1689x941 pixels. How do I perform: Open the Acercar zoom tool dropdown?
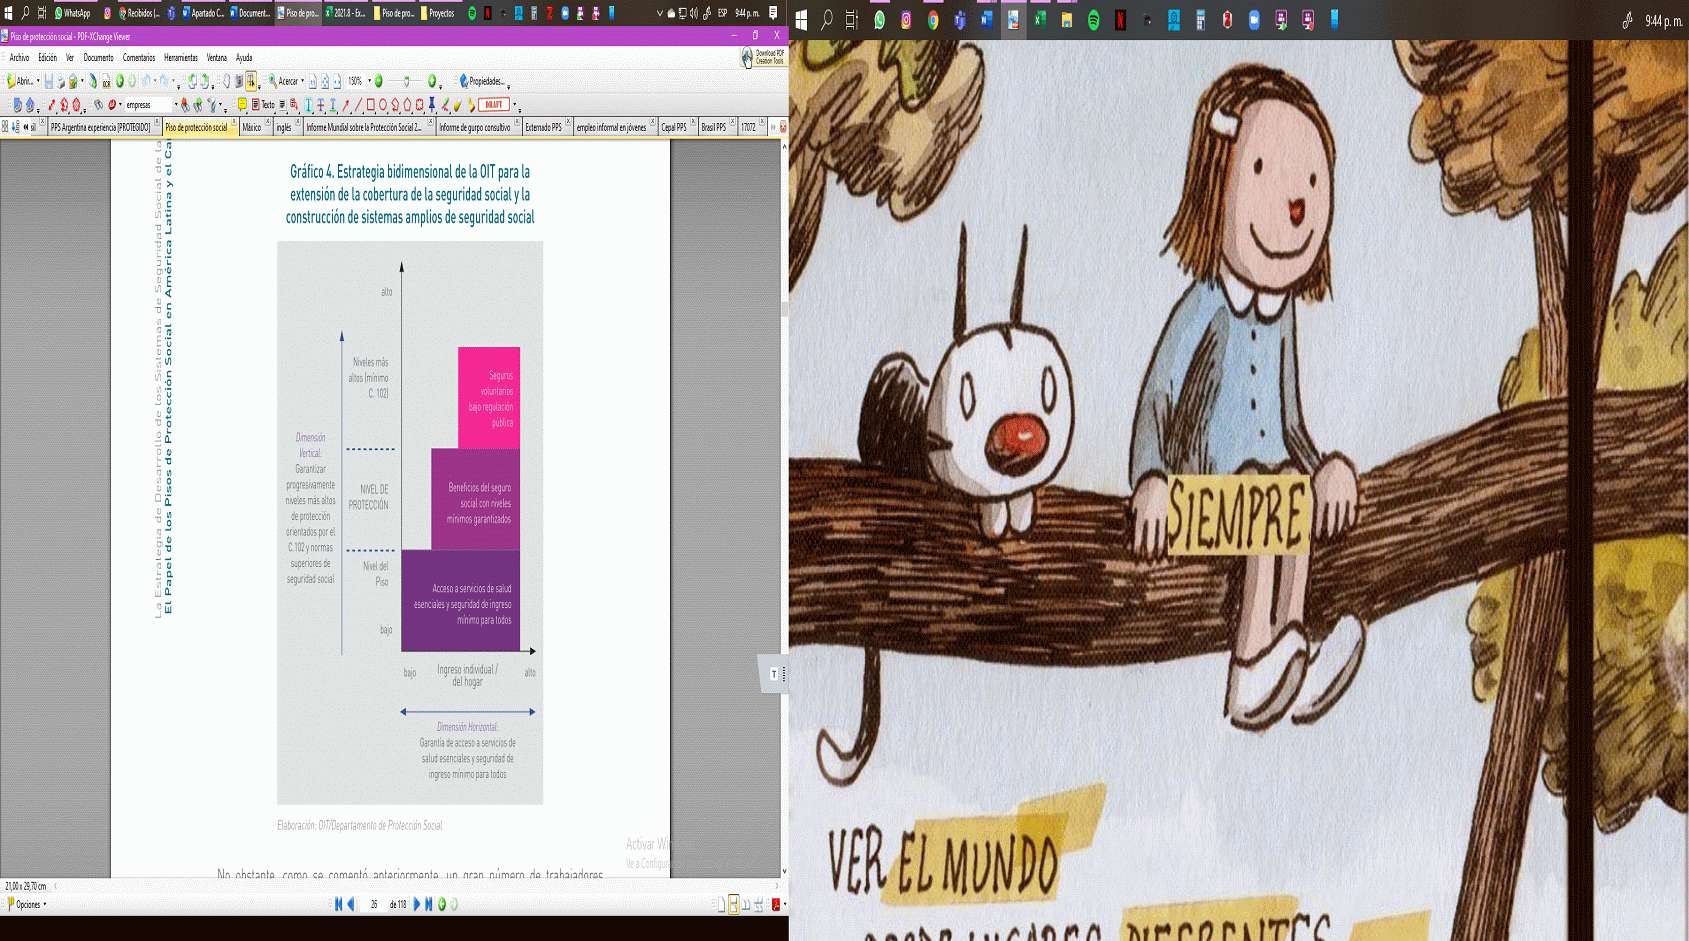pyautogui.click(x=302, y=81)
